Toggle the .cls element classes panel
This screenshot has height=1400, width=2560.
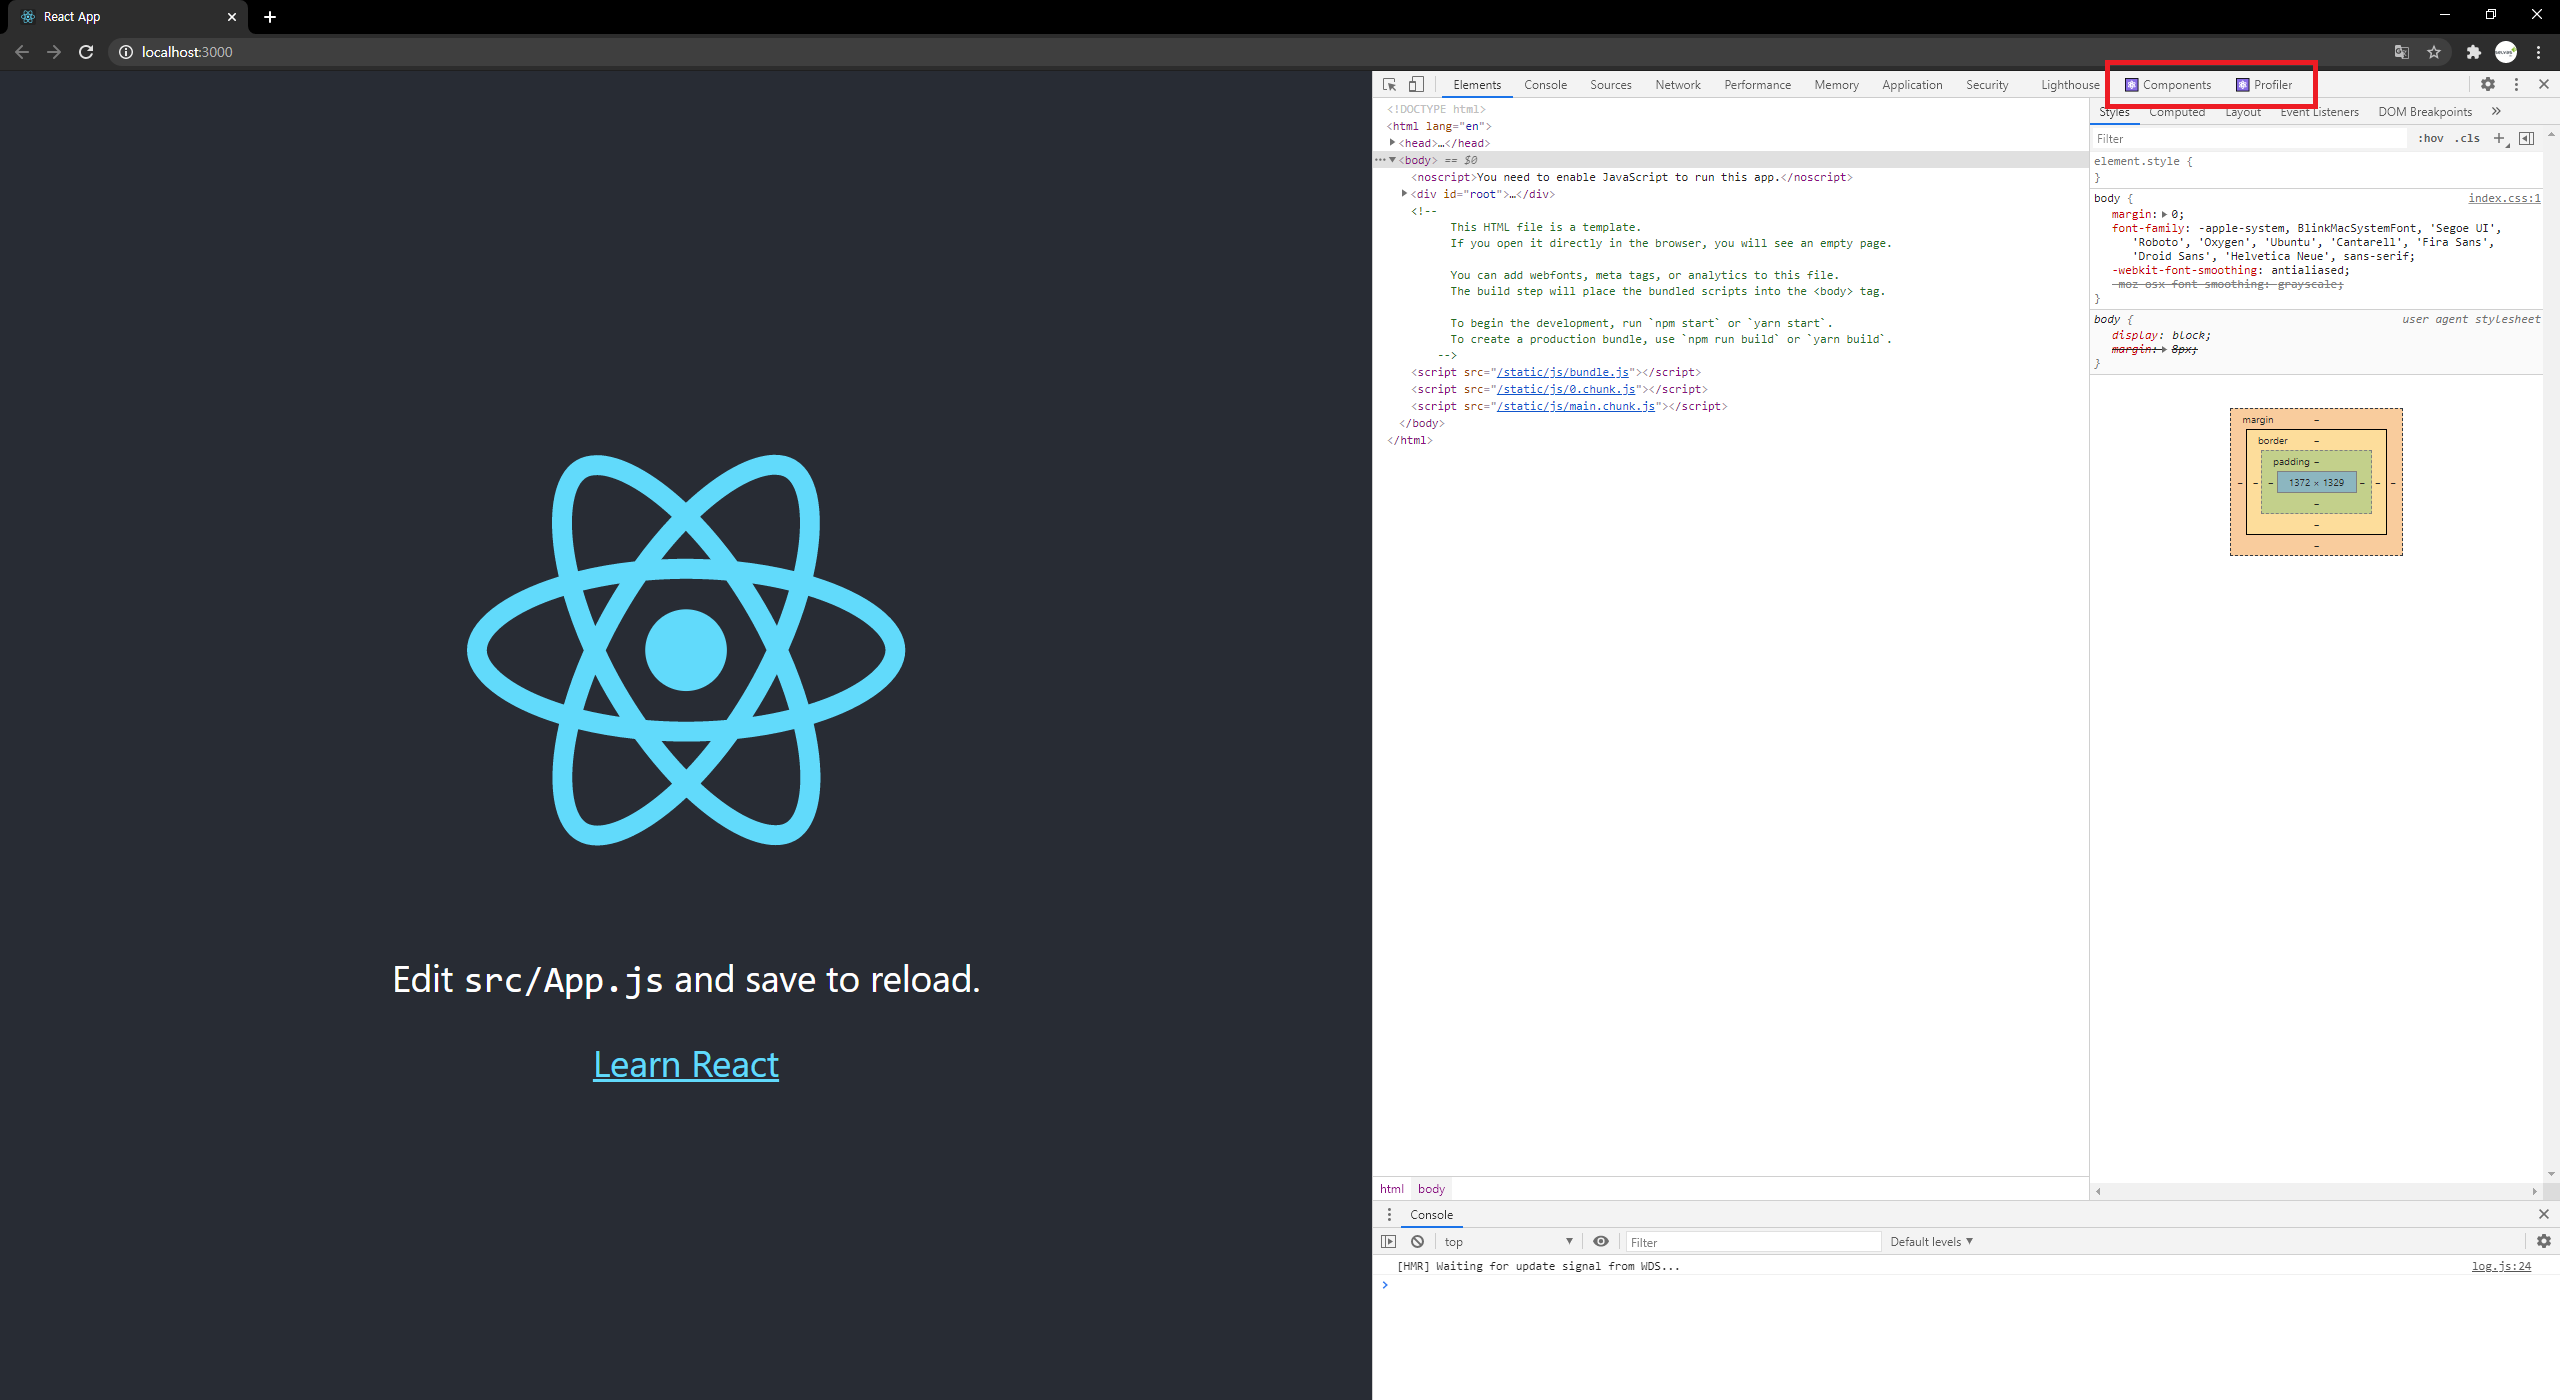click(x=2467, y=138)
